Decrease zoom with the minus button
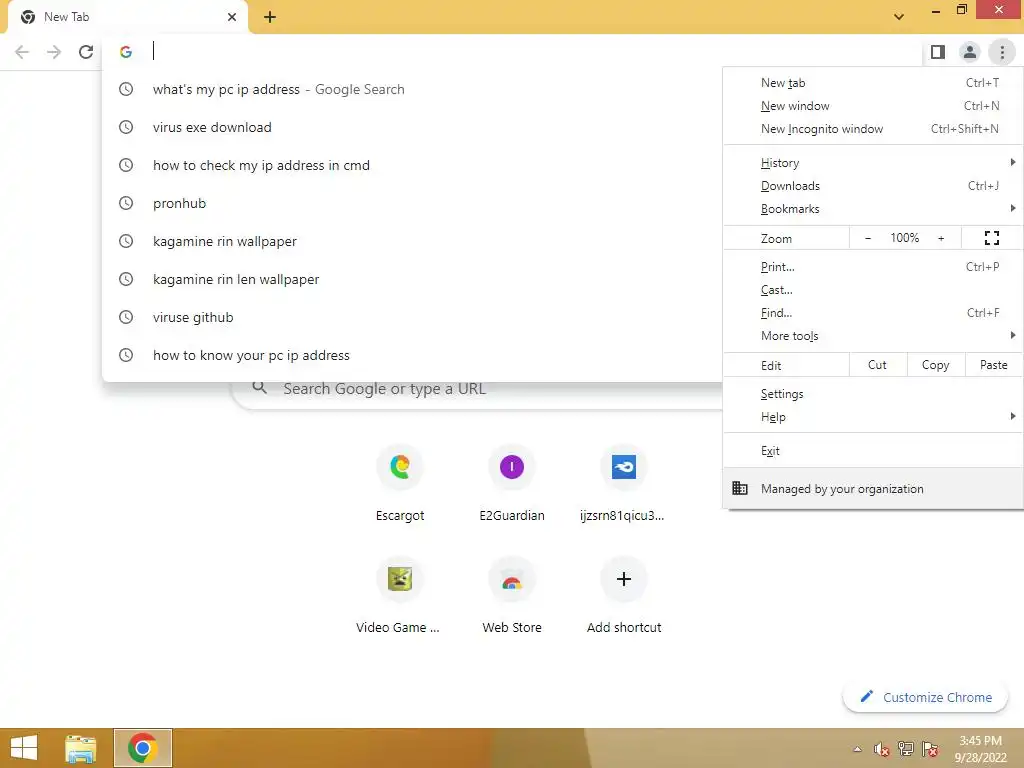The image size is (1024, 768). tap(868, 238)
